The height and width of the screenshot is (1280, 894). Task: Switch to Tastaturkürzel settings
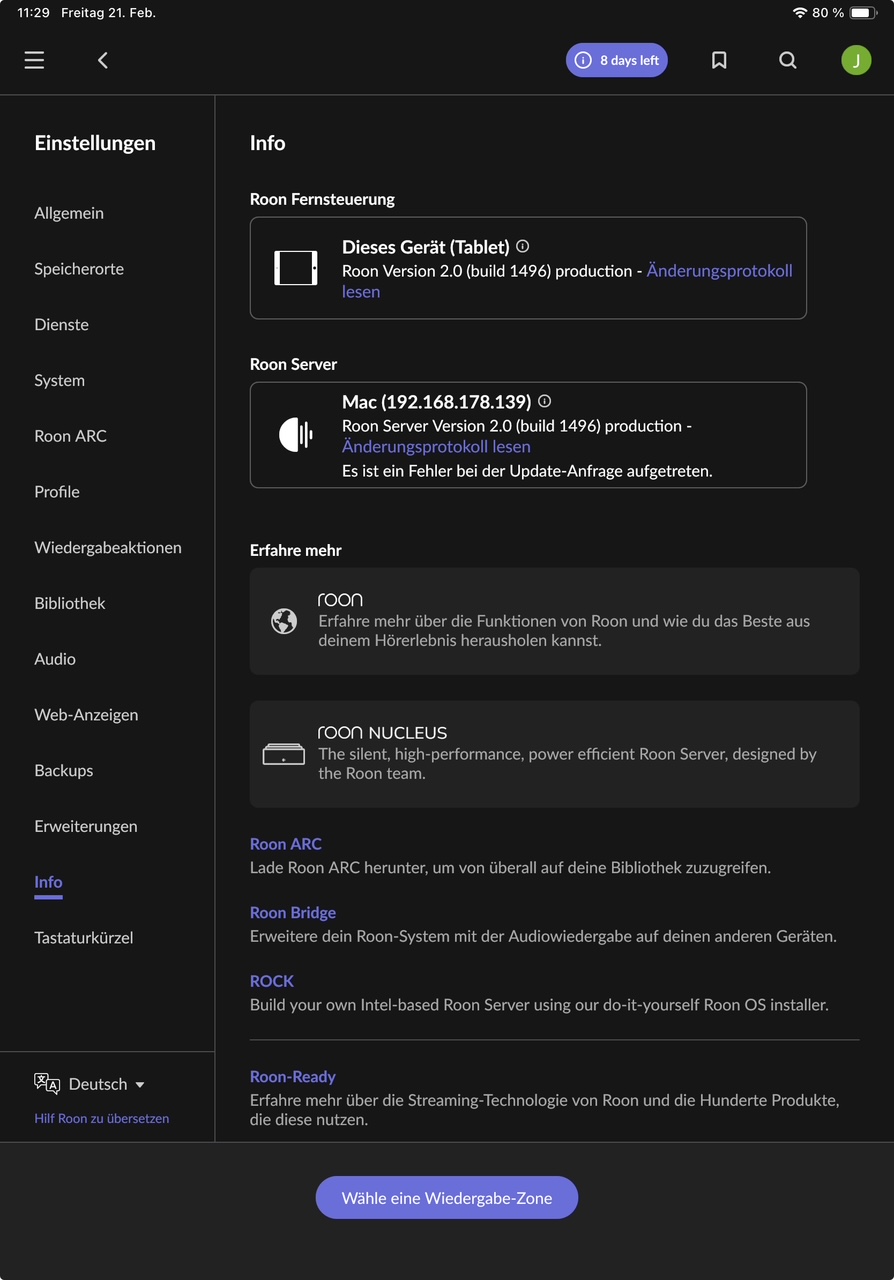[x=84, y=938]
